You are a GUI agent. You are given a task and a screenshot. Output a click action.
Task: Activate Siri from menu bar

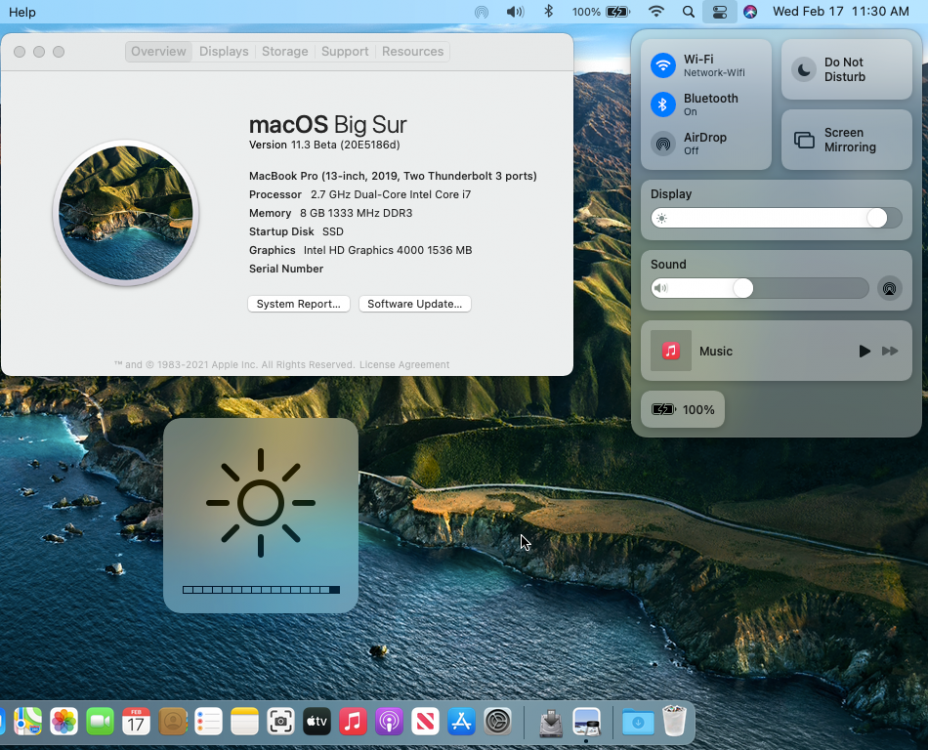click(750, 12)
